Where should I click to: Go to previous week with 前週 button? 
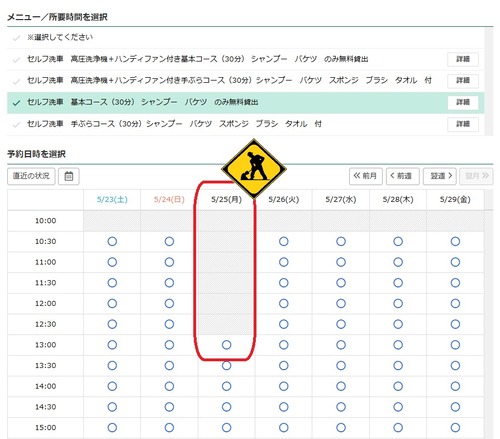tap(403, 176)
